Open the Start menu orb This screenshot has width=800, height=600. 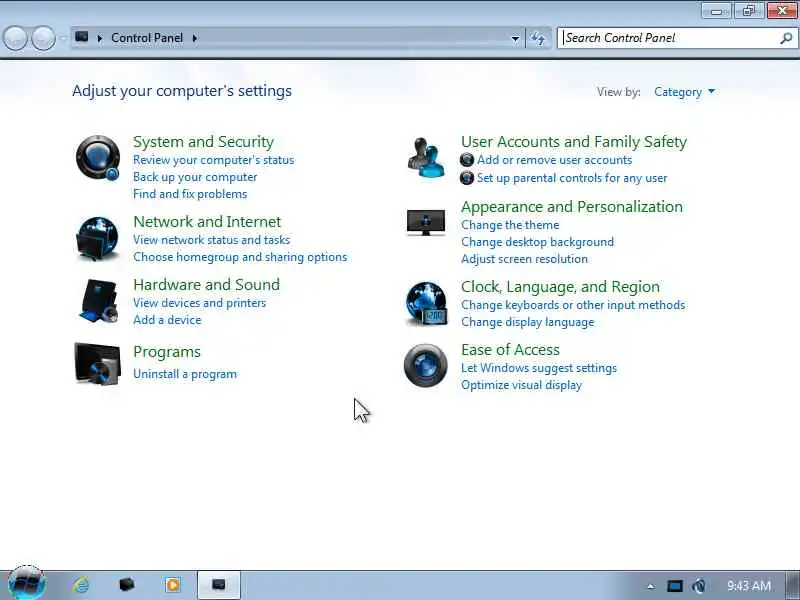click(x=26, y=584)
